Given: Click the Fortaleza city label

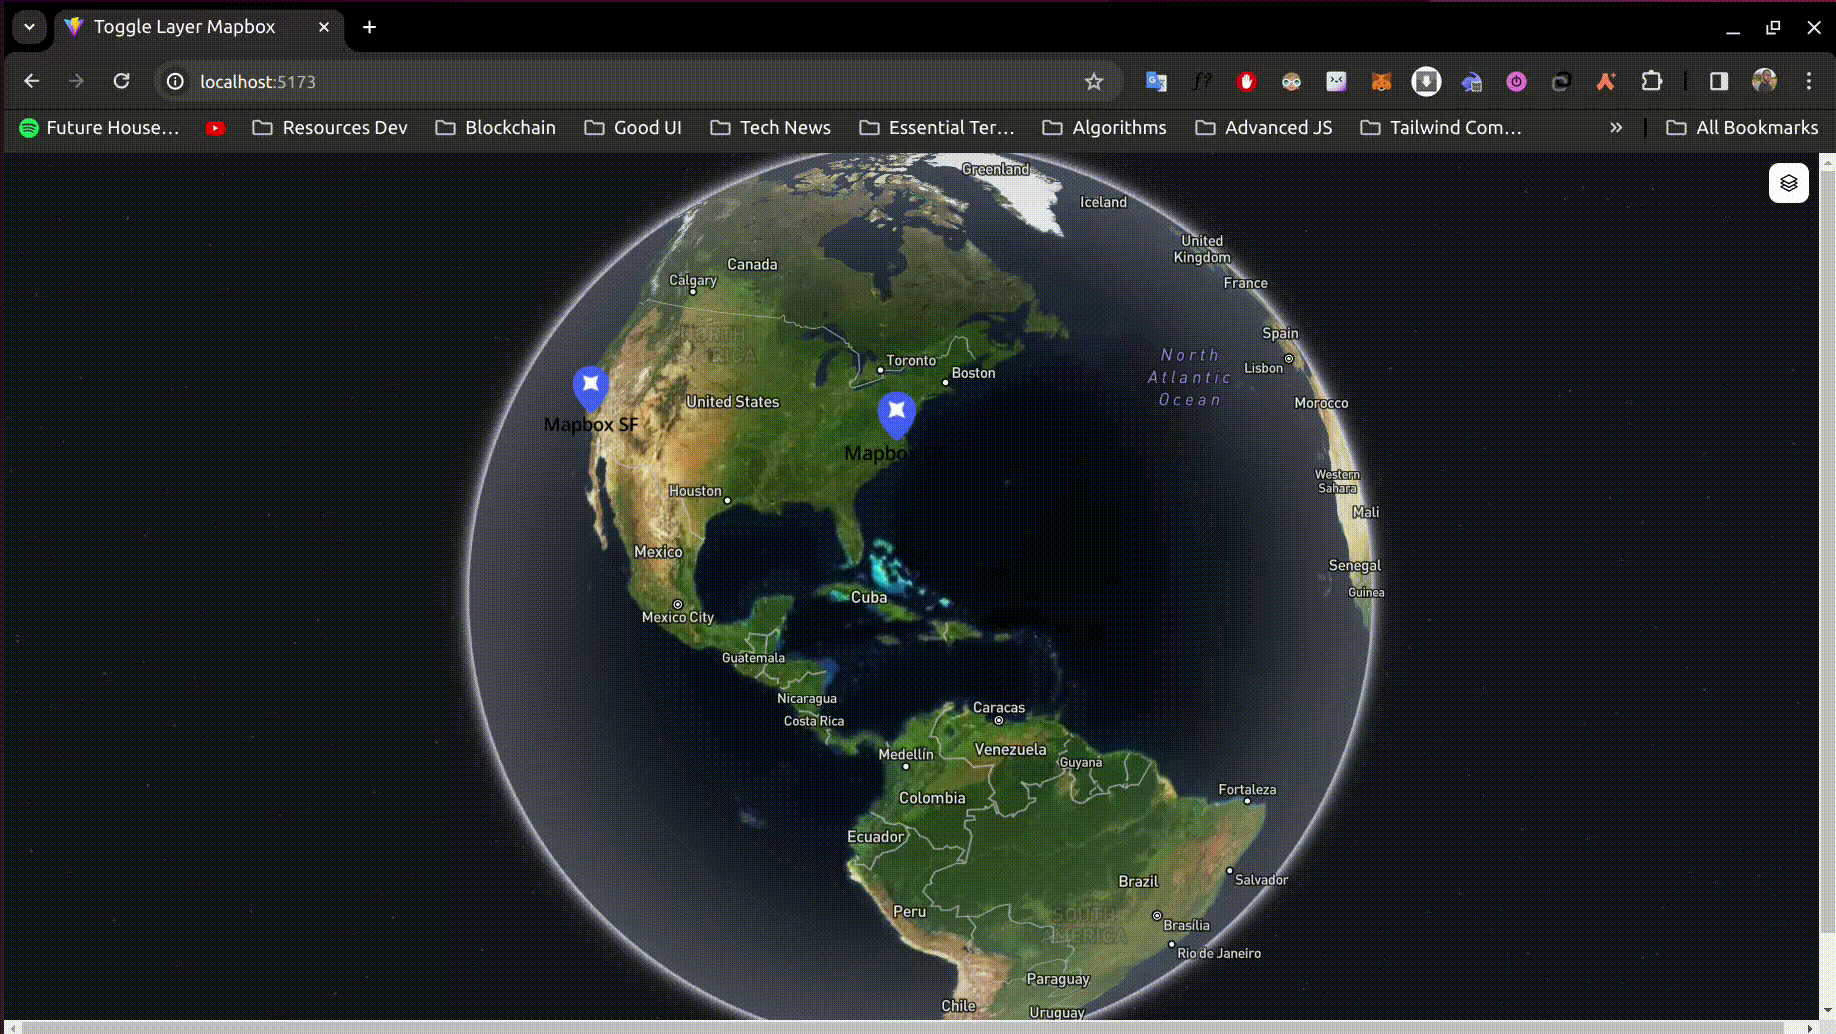Looking at the screenshot, I should (x=1247, y=790).
